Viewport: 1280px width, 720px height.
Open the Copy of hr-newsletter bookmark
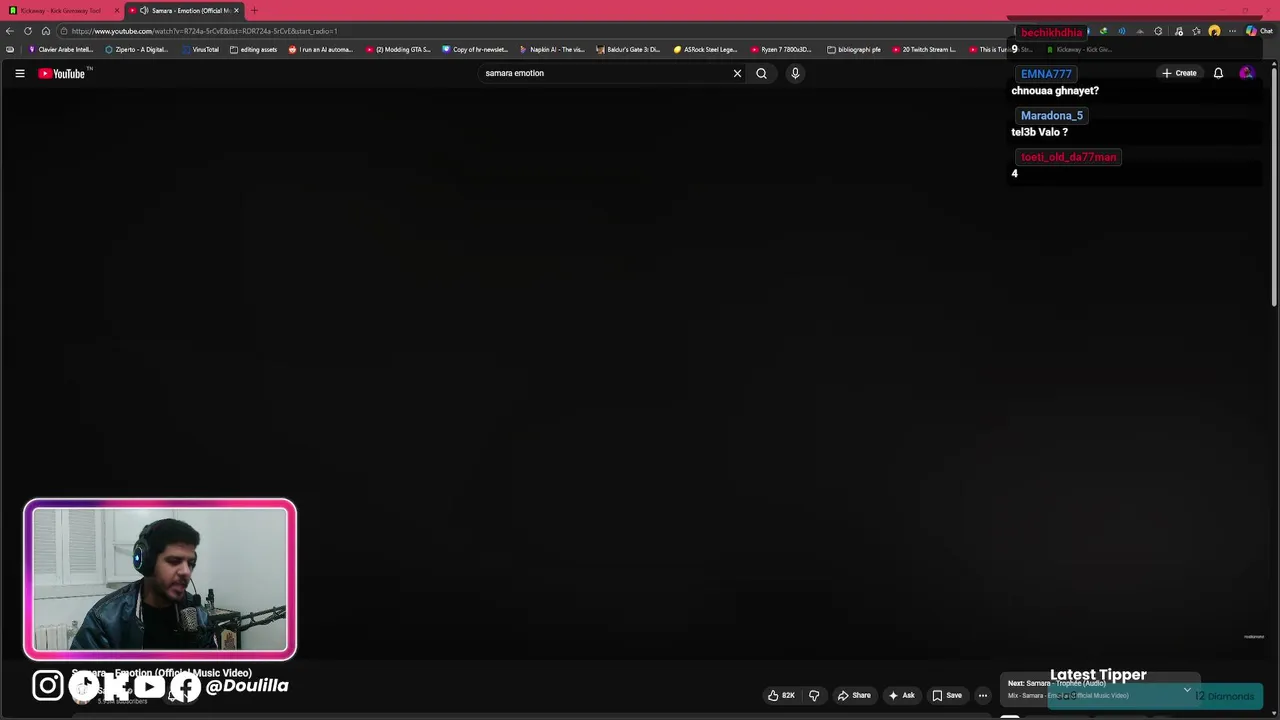[x=475, y=49]
